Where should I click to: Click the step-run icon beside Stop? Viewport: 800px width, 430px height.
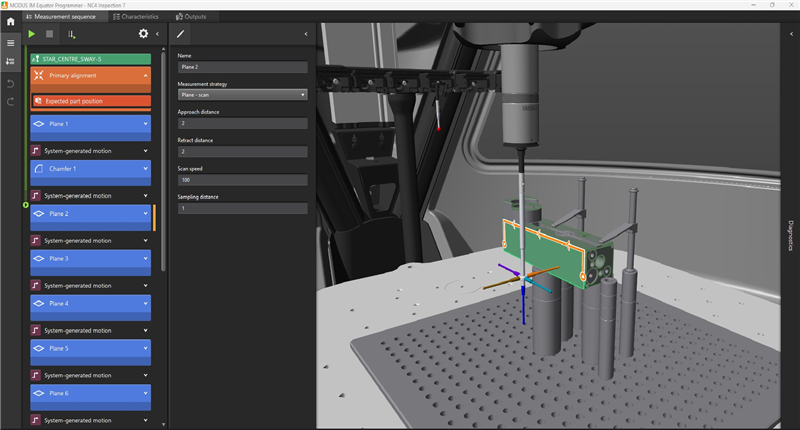point(72,34)
